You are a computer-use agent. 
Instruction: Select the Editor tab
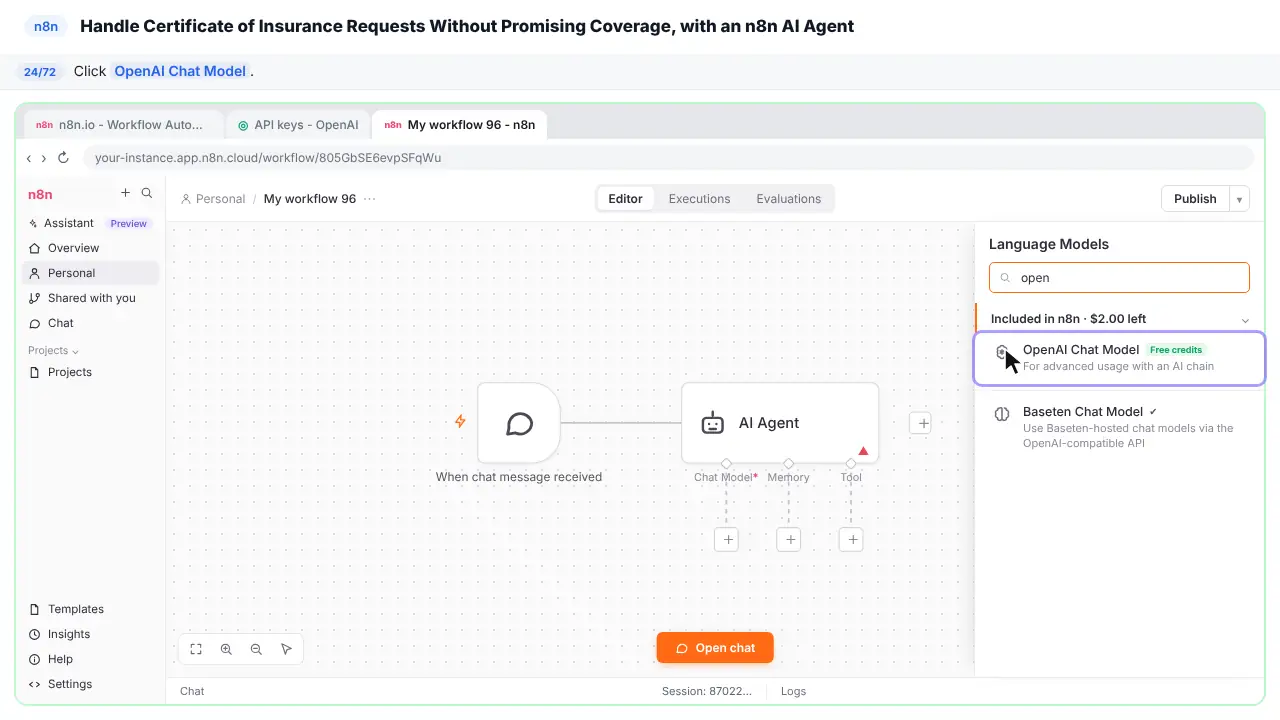[x=625, y=199]
